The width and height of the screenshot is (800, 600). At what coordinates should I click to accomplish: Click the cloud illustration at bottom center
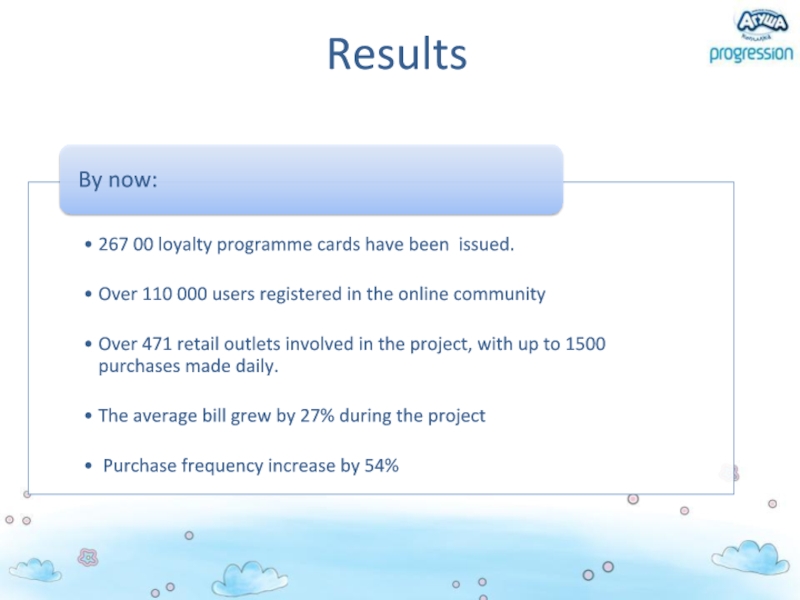[249, 579]
